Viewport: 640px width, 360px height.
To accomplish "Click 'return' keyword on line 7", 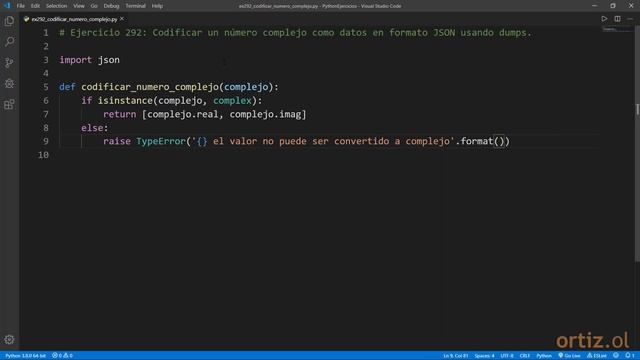I will tap(120, 114).
